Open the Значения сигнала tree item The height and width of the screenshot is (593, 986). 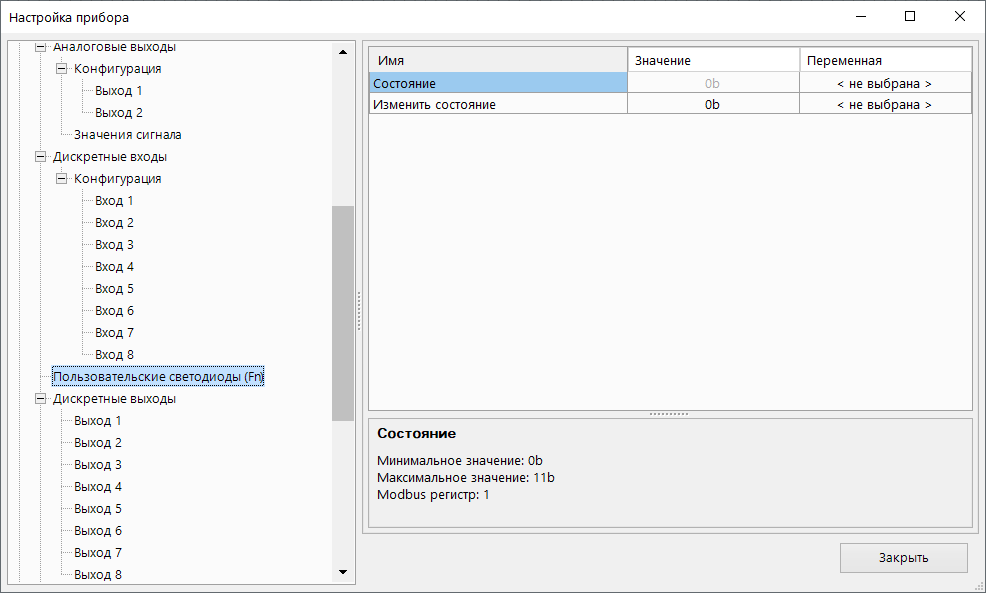[127, 135]
